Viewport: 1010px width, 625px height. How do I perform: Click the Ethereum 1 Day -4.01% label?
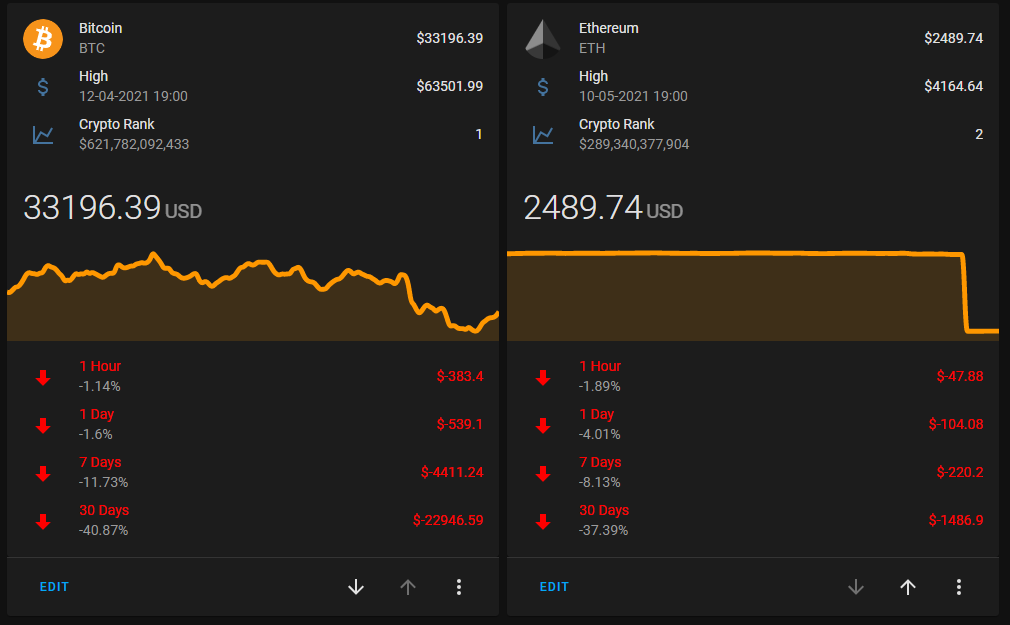[600, 425]
